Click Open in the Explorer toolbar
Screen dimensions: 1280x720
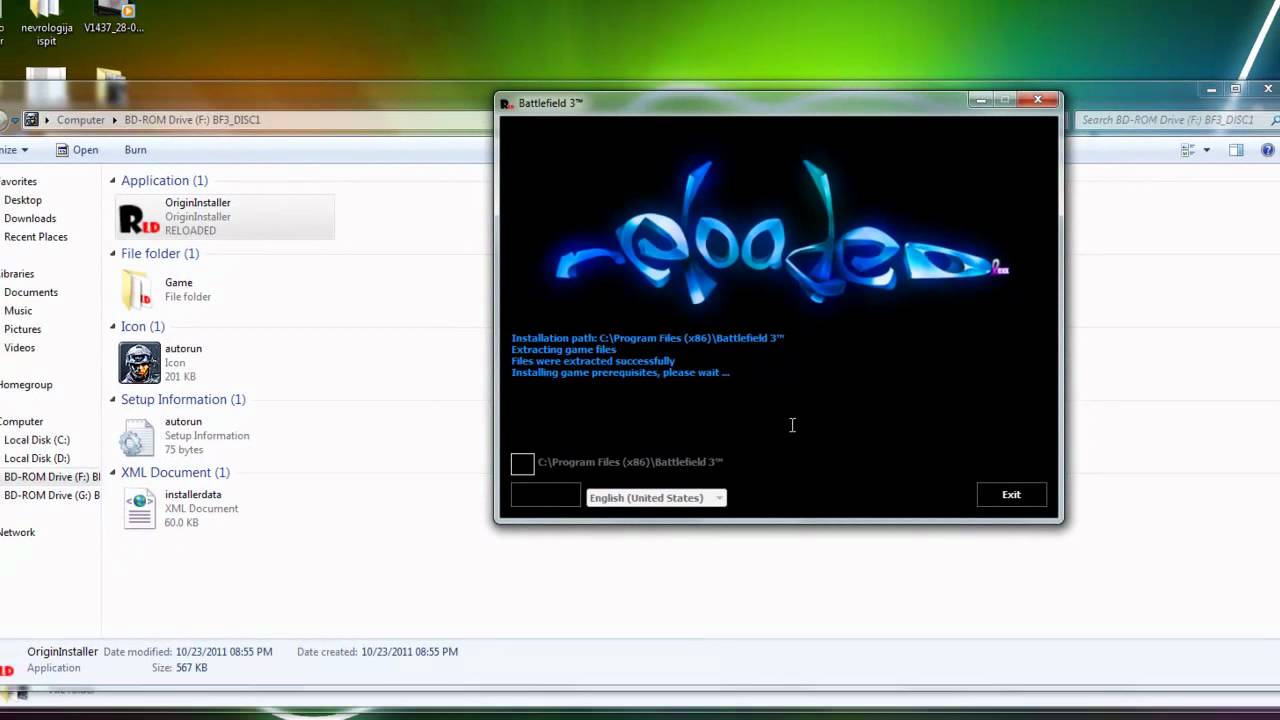[77, 150]
